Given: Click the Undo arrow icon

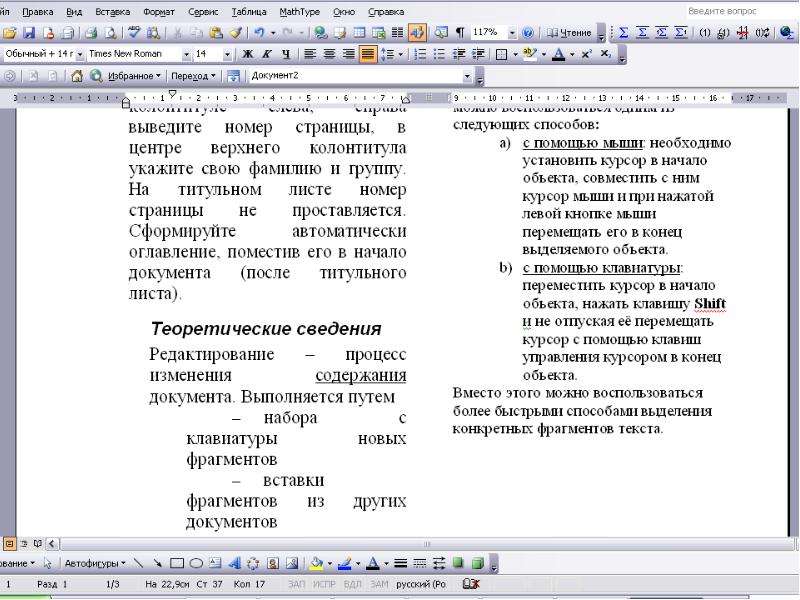Looking at the screenshot, I should tap(259, 33).
